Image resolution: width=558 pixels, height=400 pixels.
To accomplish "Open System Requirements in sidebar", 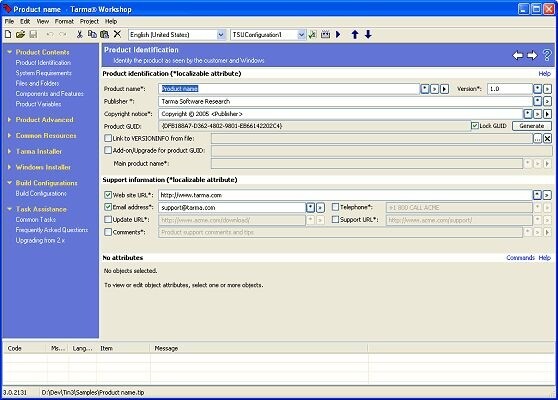I will pos(43,73).
